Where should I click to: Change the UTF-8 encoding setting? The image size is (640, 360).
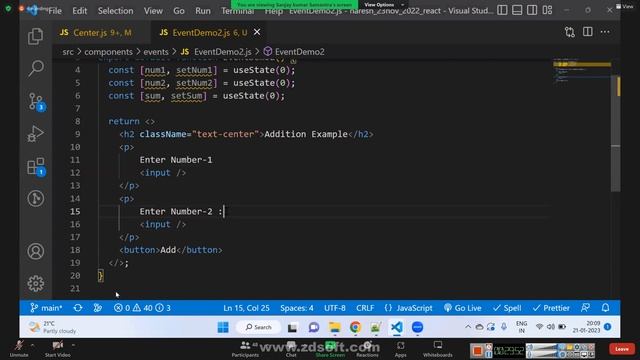(335, 308)
